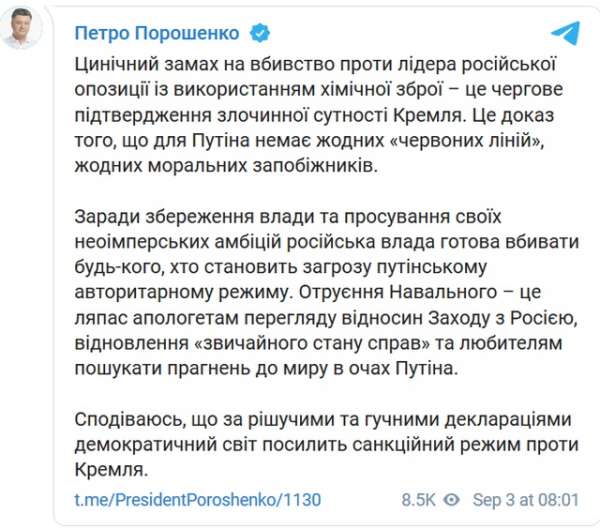Click the Telegram paper plane logo

tap(564, 33)
